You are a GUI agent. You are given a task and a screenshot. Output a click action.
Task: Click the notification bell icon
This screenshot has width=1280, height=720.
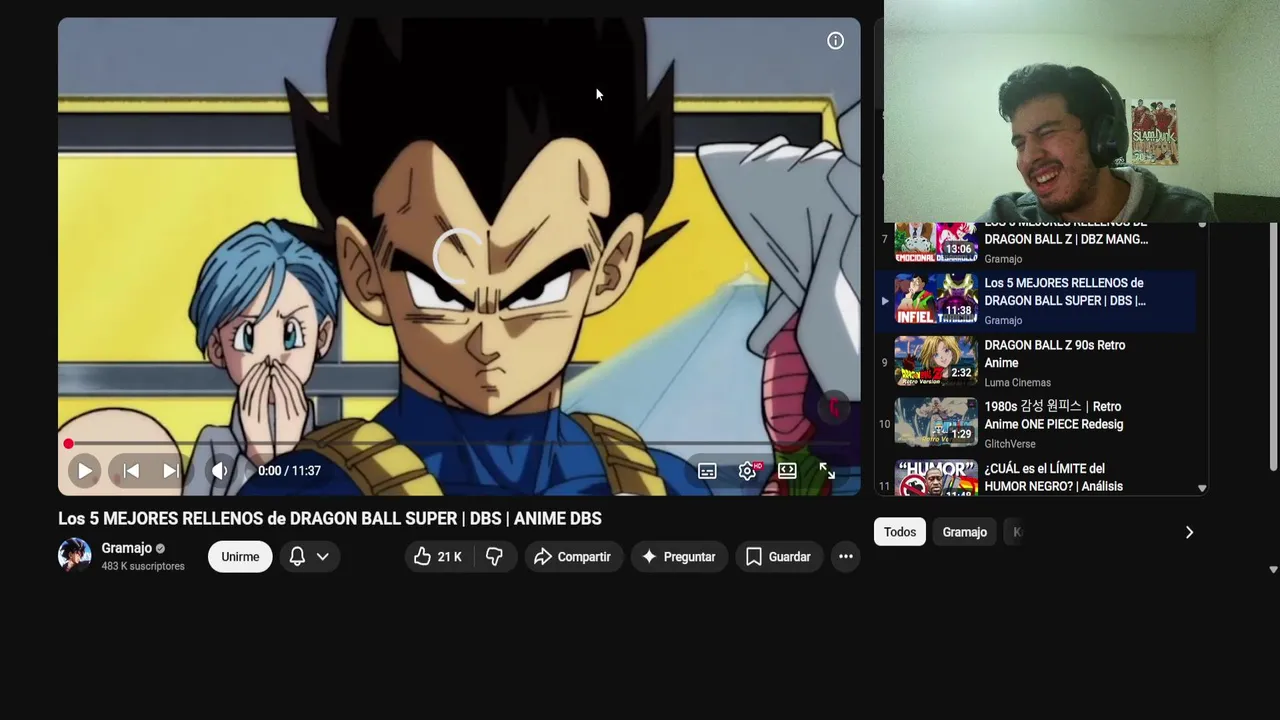pyautogui.click(x=297, y=557)
